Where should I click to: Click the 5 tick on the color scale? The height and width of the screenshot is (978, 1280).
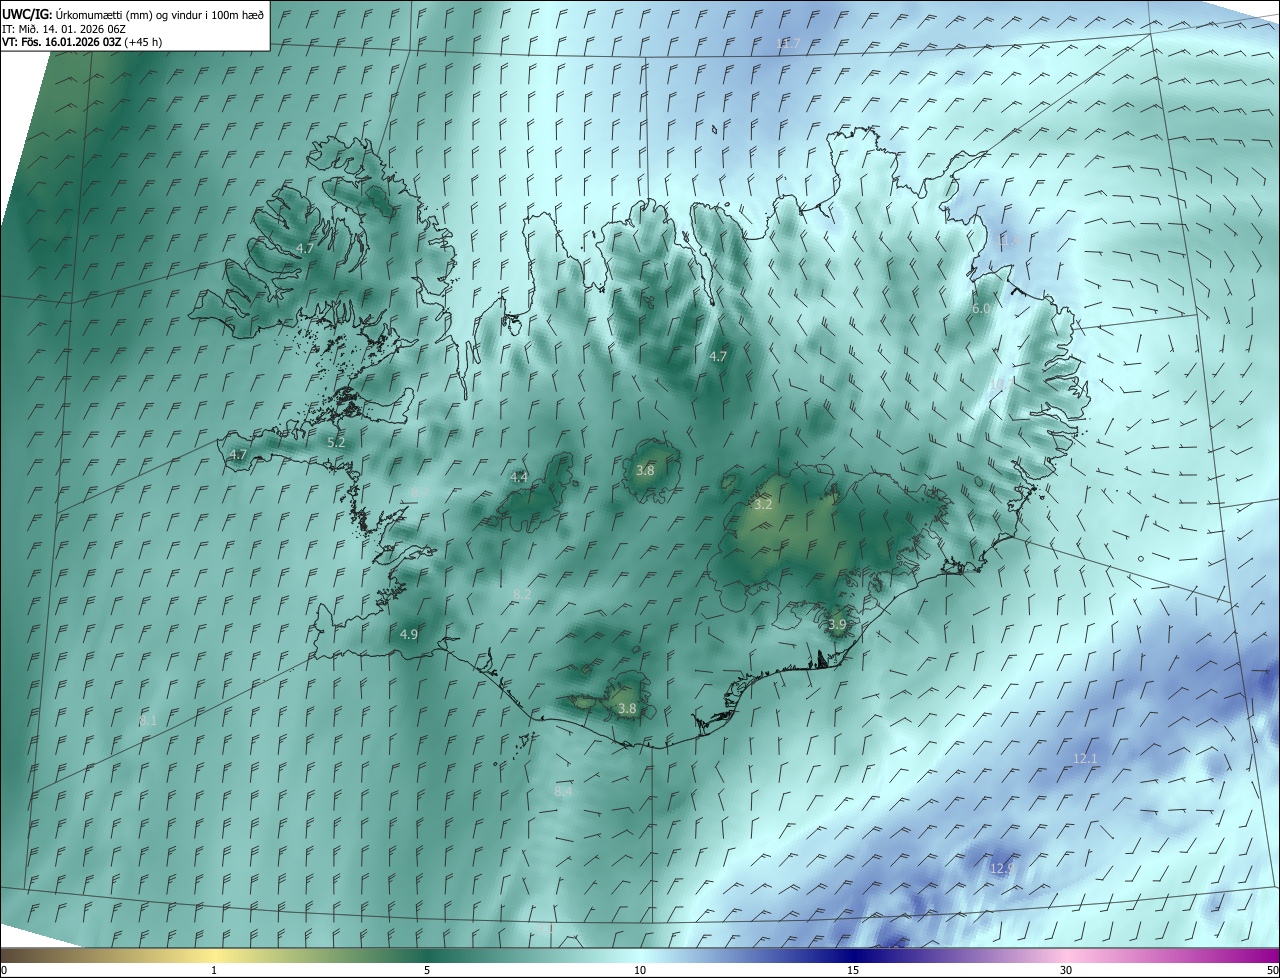coord(427,970)
